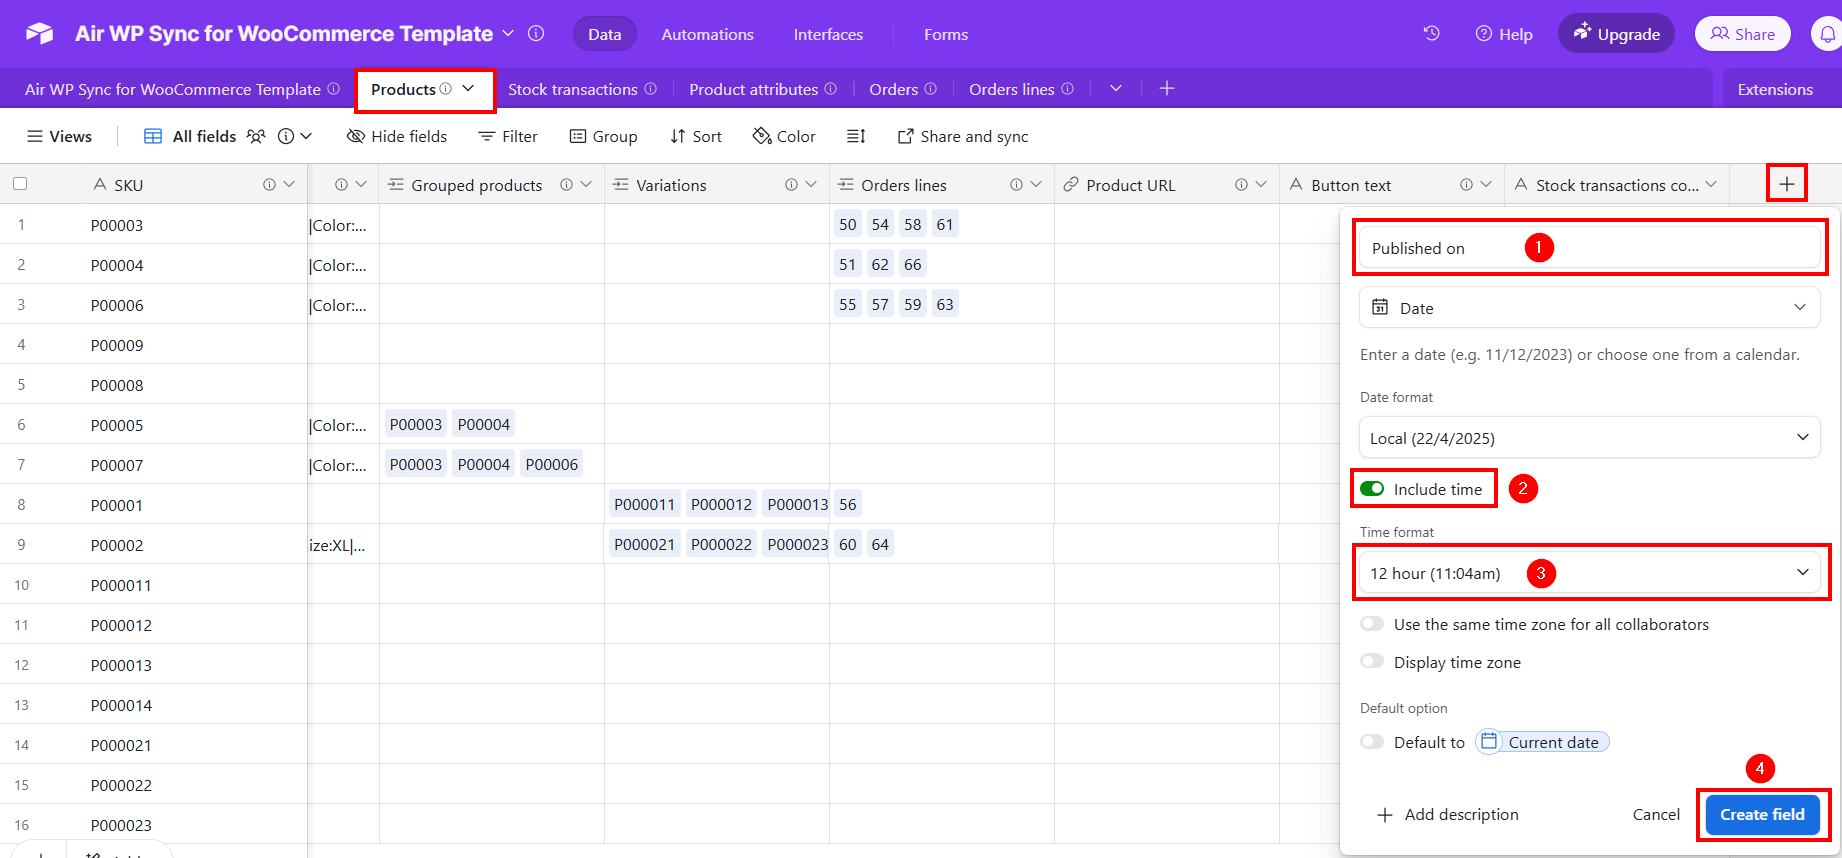Open the Automations tab

707,34
